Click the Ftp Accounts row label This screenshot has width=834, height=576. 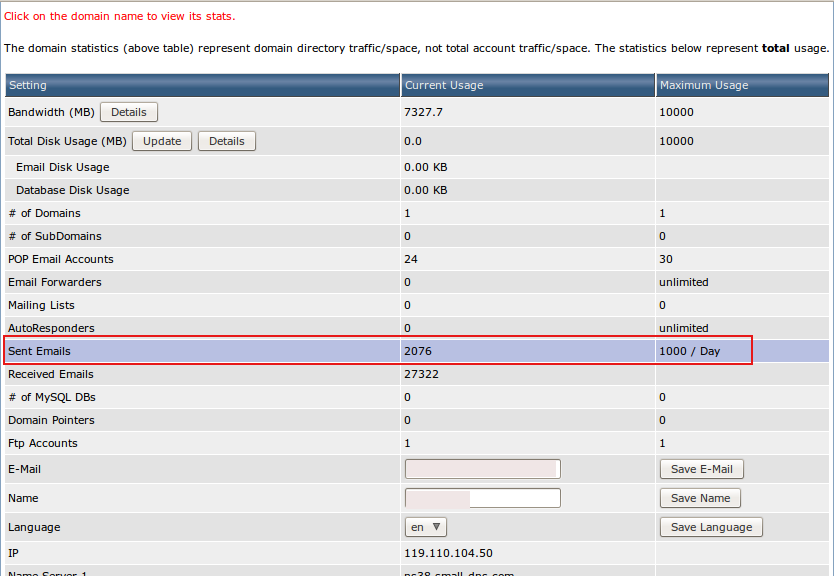43,443
